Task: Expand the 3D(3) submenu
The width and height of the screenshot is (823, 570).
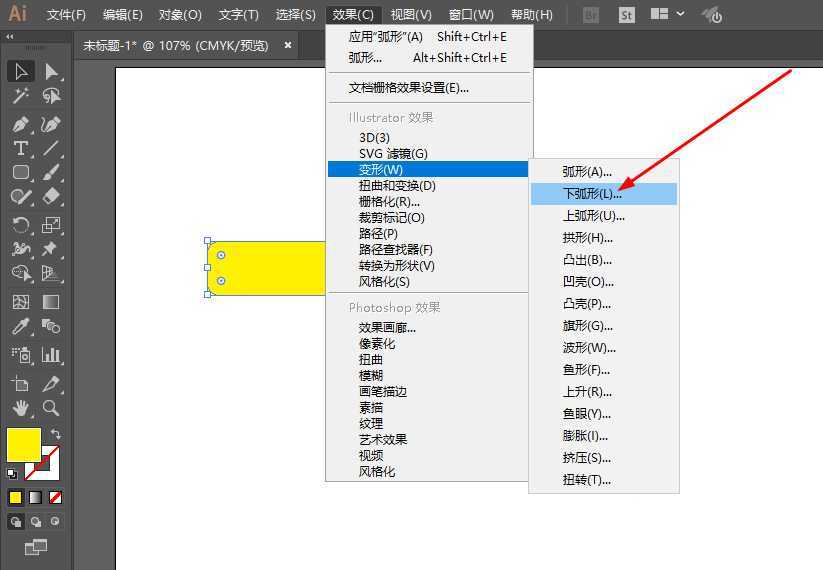Action: 428,138
